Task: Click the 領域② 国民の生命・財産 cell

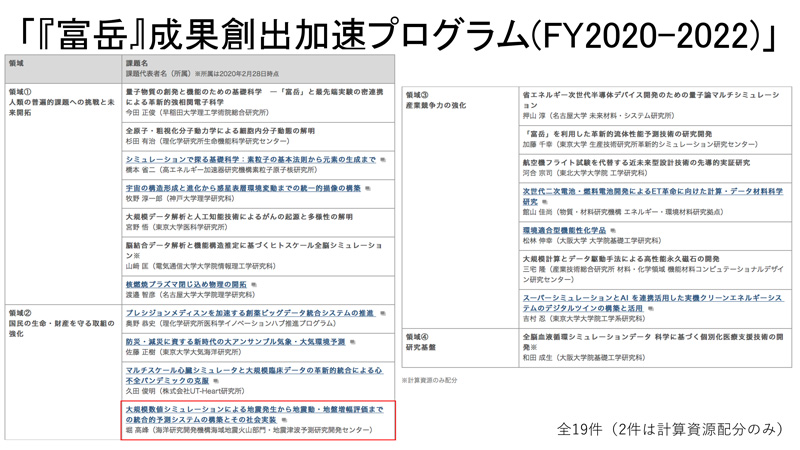Action: [x=63, y=372]
